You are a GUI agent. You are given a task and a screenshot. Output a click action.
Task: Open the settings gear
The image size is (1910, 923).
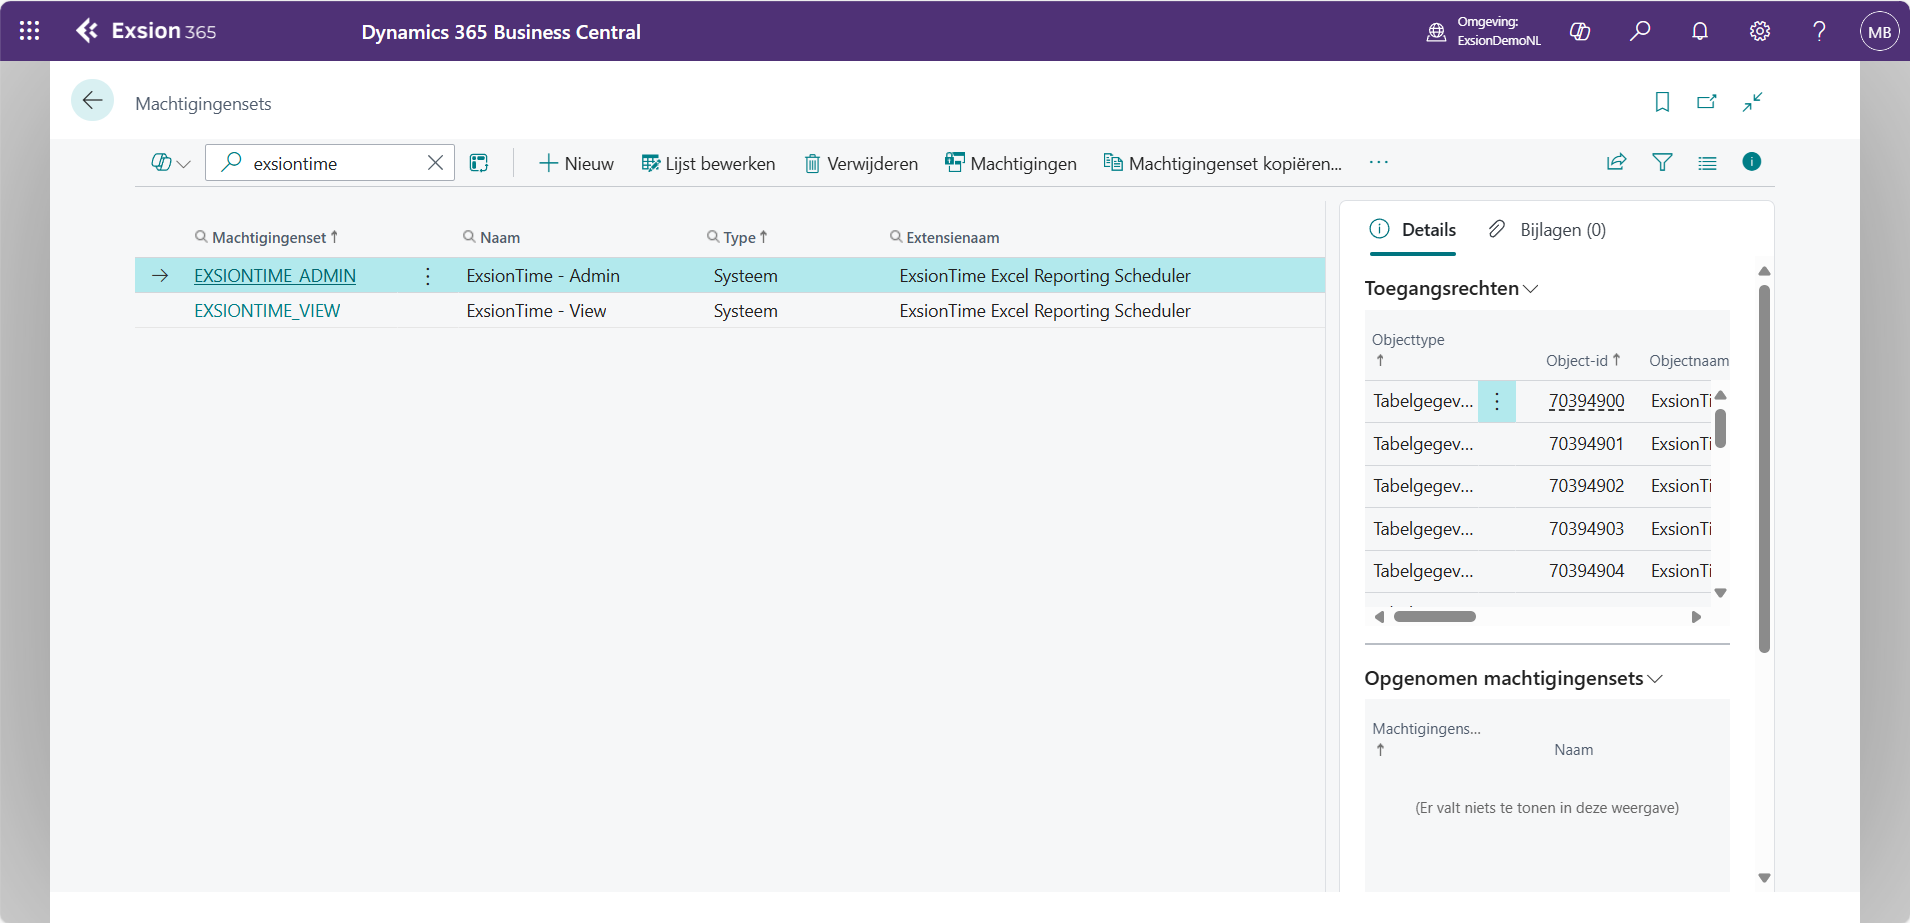click(x=1760, y=31)
